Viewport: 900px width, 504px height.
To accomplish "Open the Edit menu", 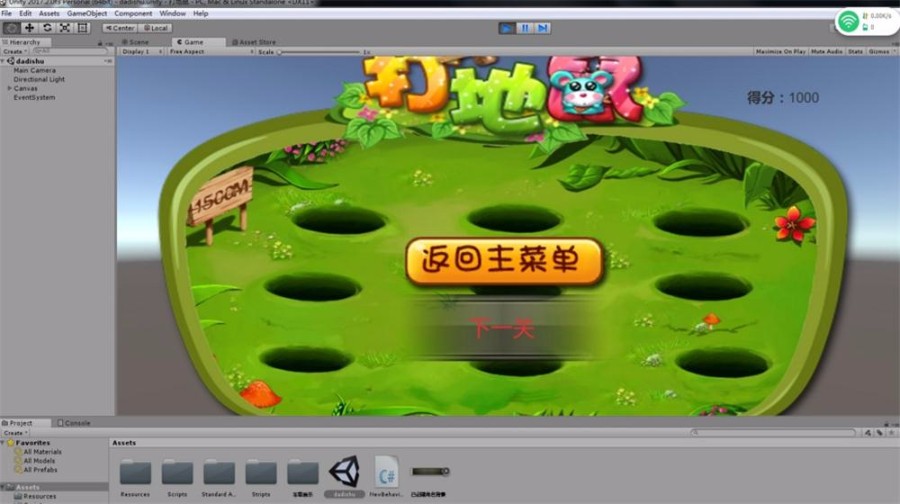I will 25,13.
